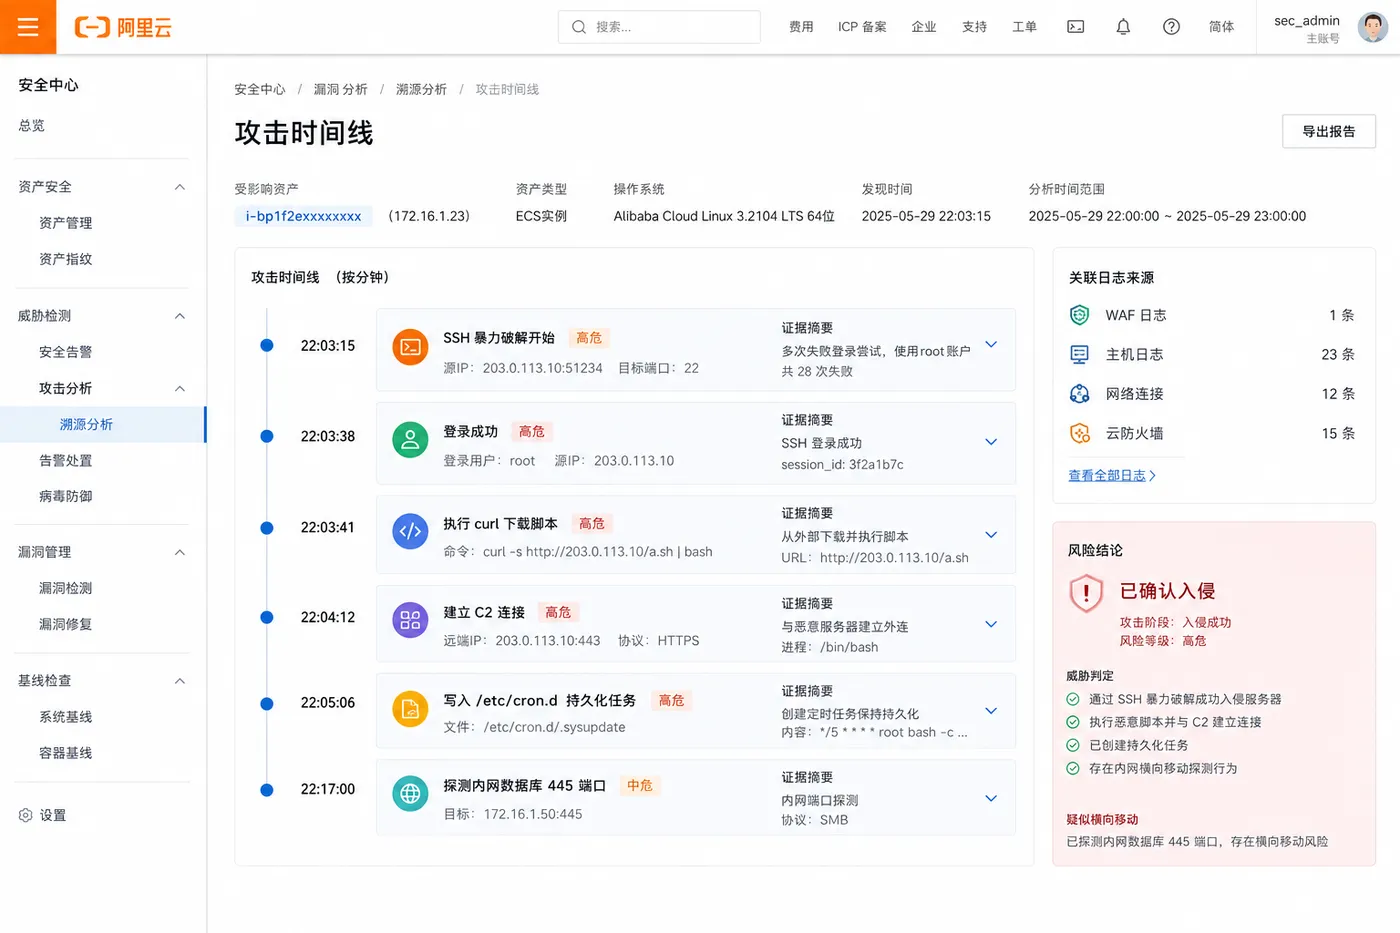
Task: Collapse the 基线检查 sidebar group
Action: pos(180,681)
